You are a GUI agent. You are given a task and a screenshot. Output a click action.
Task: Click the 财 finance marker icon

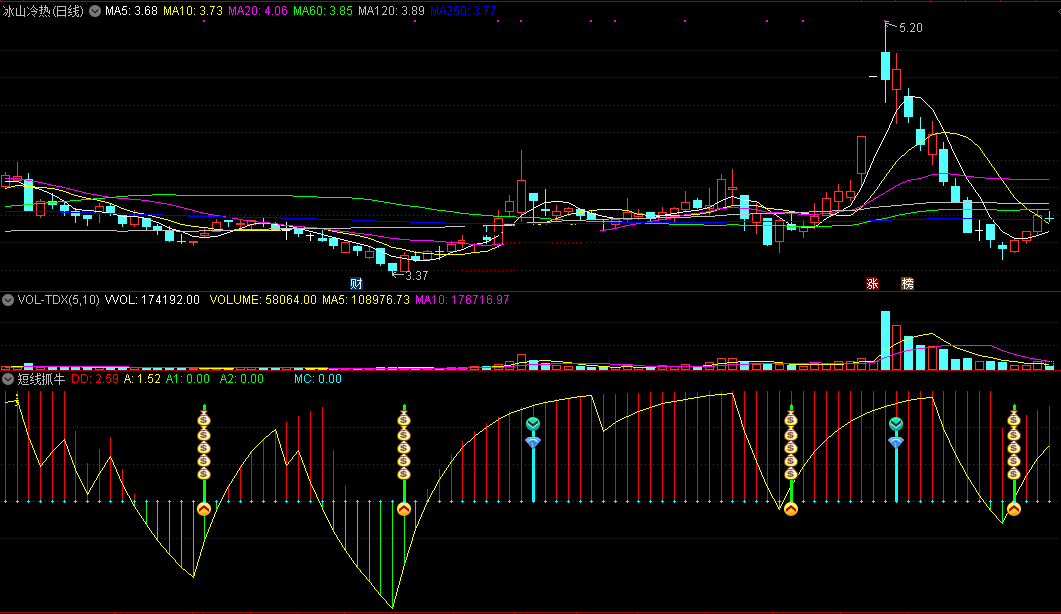pos(357,284)
